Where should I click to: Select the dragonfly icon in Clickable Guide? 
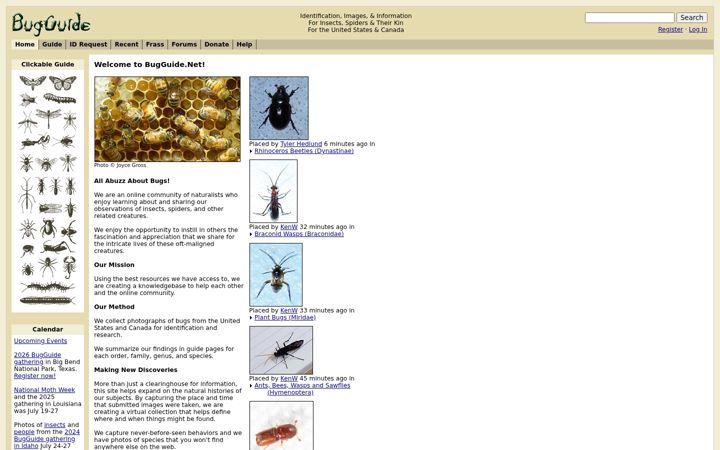(48, 118)
